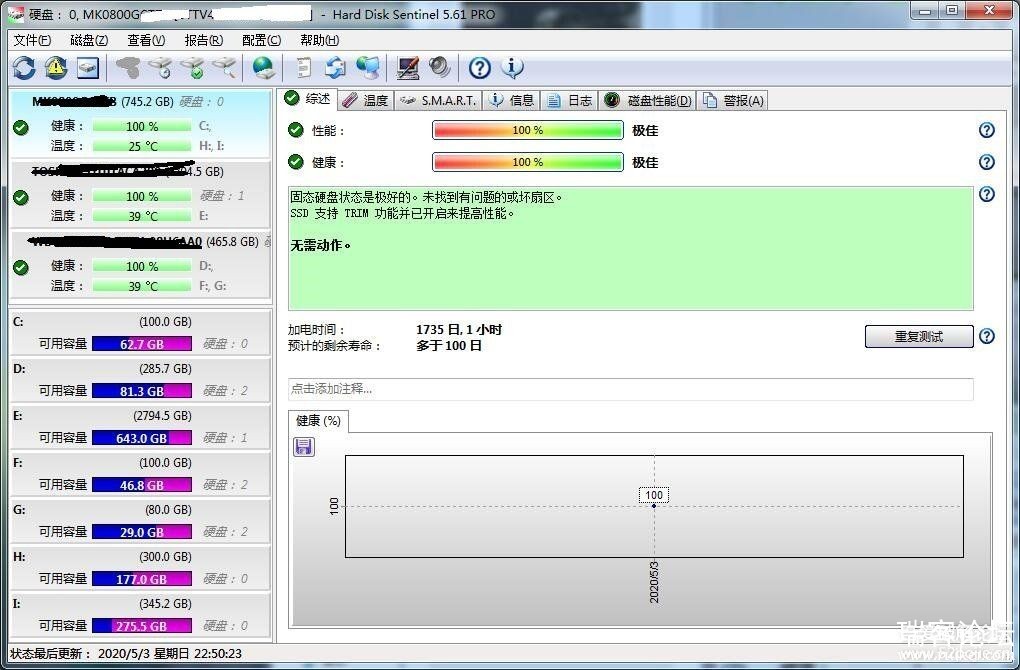This screenshot has height=670, width=1020.
Task: Click the disk-with-green-checkmark toolbar icon
Action: (193, 68)
